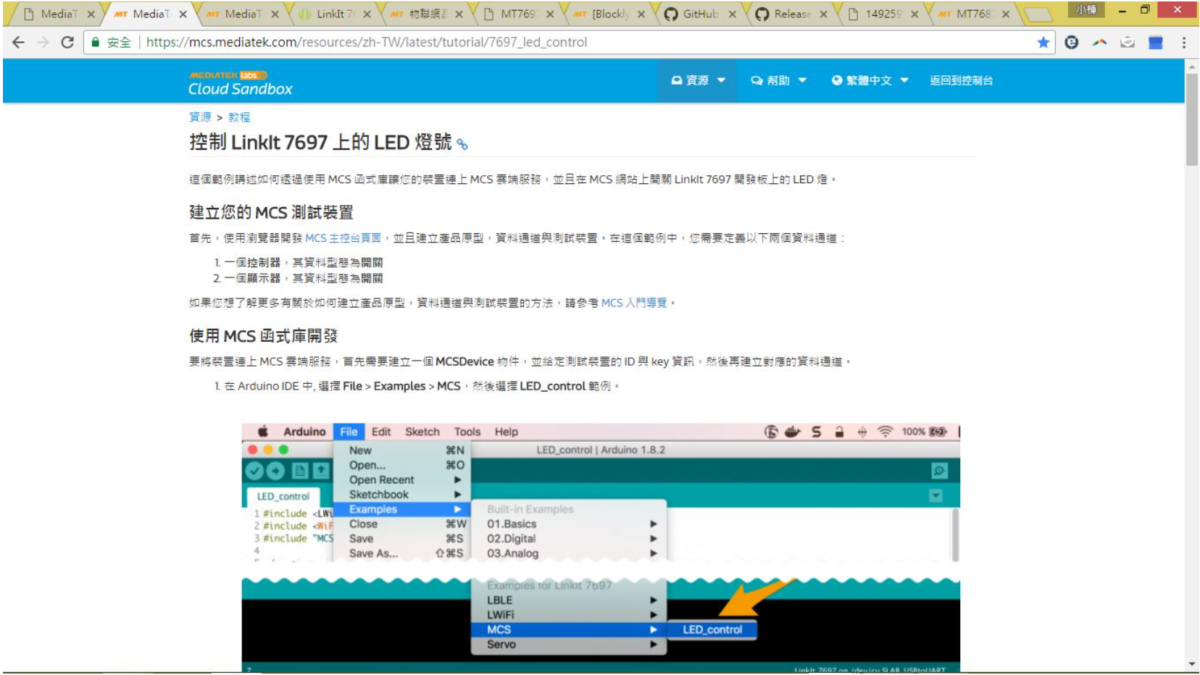Close the GitHub tab

point(733,15)
